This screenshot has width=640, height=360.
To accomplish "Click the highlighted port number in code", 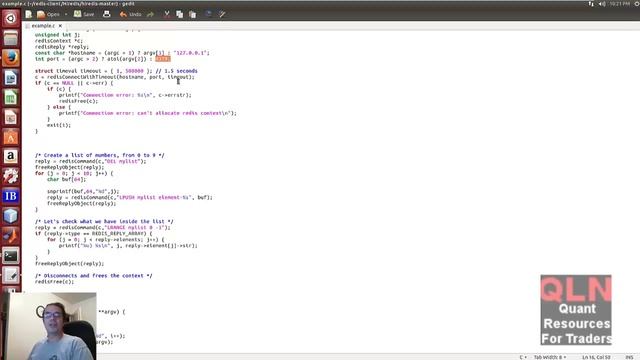I will 163,59.
